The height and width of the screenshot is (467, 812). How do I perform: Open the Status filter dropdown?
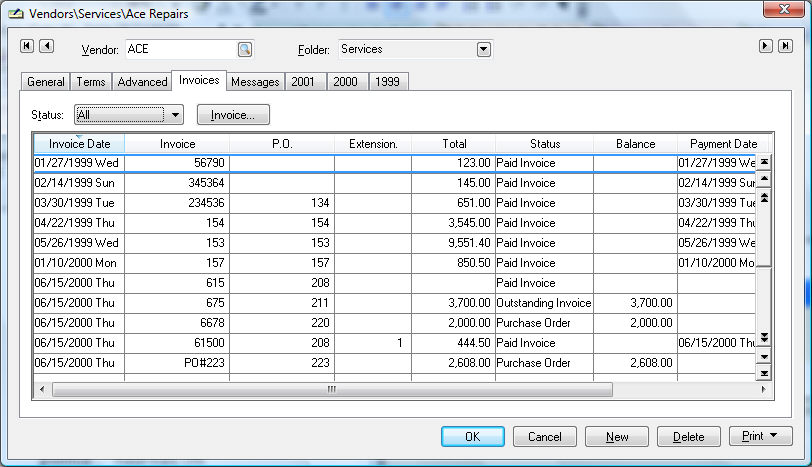175,115
